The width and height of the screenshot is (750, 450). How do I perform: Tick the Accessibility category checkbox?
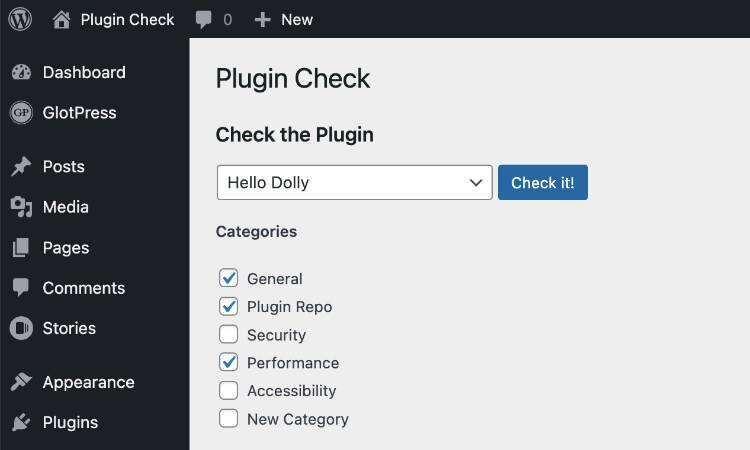pyautogui.click(x=228, y=390)
